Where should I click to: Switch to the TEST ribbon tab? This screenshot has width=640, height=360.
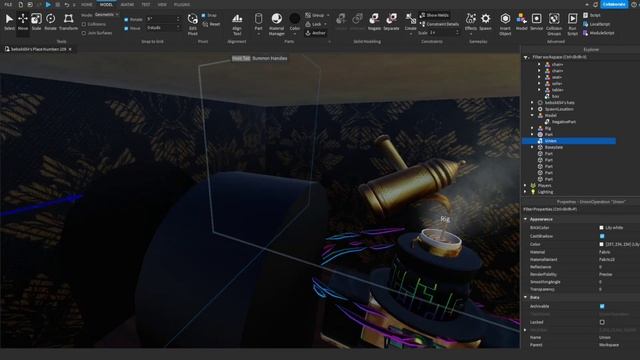click(146, 4)
